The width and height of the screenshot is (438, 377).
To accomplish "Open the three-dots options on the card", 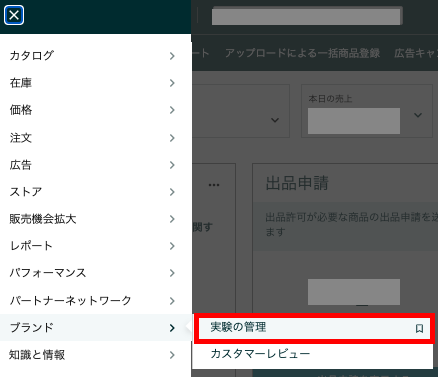I will pyautogui.click(x=214, y=185).
